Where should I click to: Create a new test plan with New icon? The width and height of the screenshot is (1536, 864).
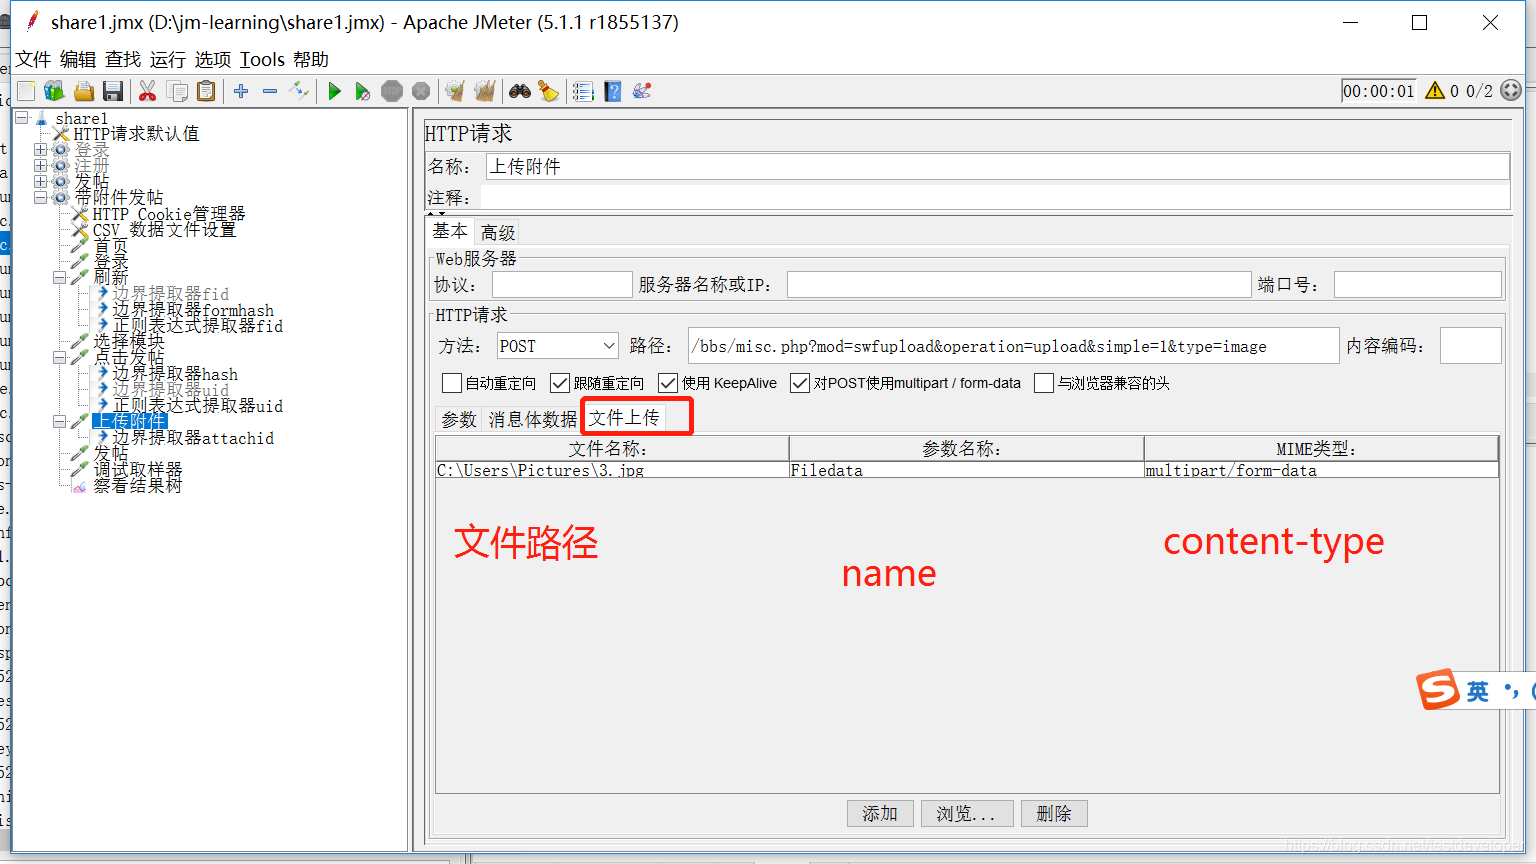[x=26, y=91]
